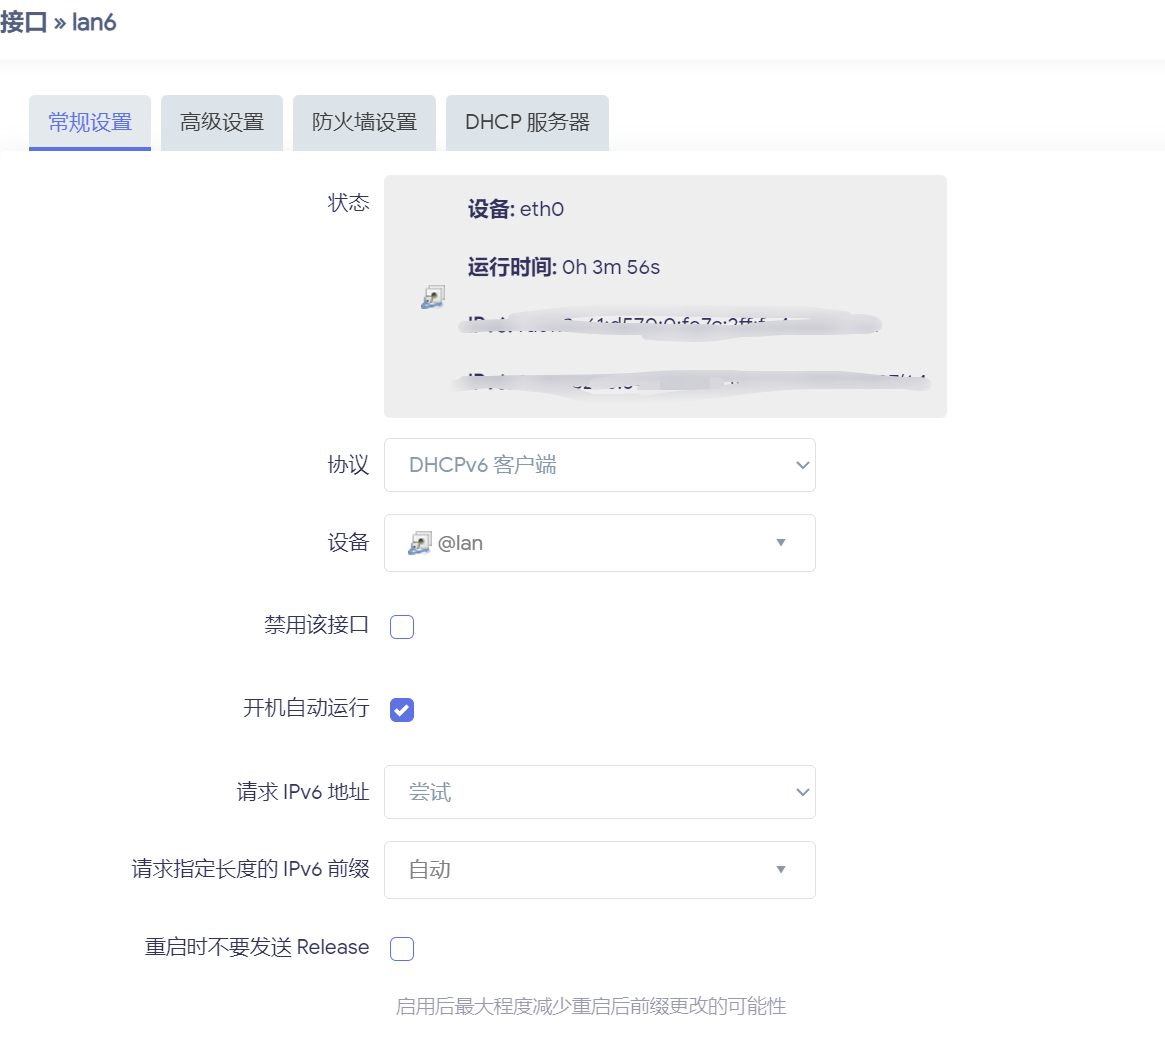Enable the 禁用该接口 checkbox

click(402, 627)
